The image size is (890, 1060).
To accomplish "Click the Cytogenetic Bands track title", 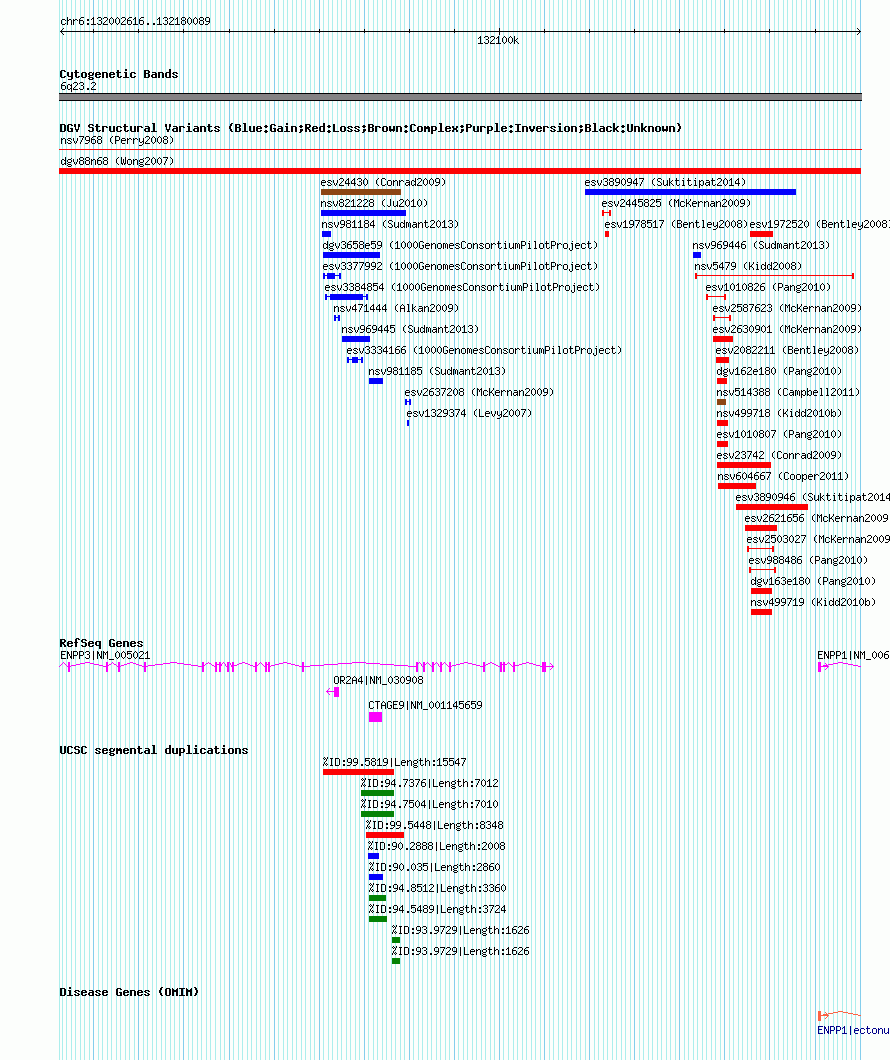I will click(x=119, y=74).
